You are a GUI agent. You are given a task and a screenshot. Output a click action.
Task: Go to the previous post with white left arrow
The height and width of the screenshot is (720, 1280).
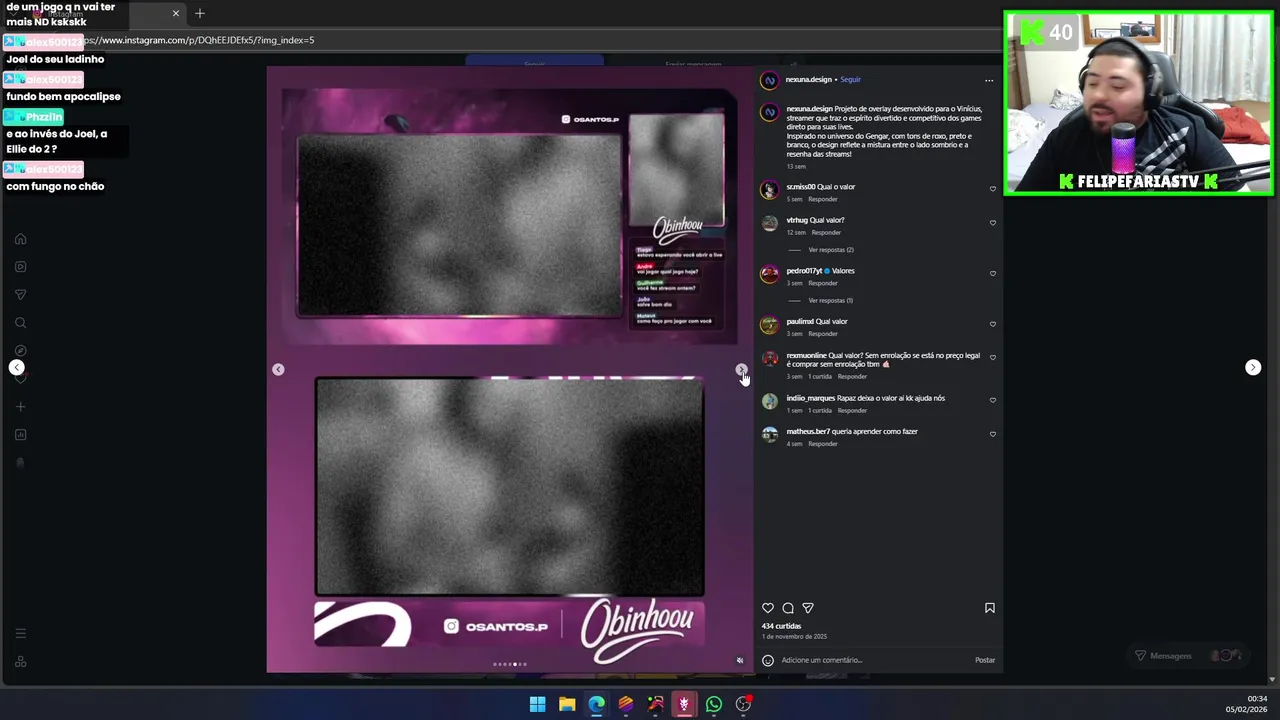17,367
